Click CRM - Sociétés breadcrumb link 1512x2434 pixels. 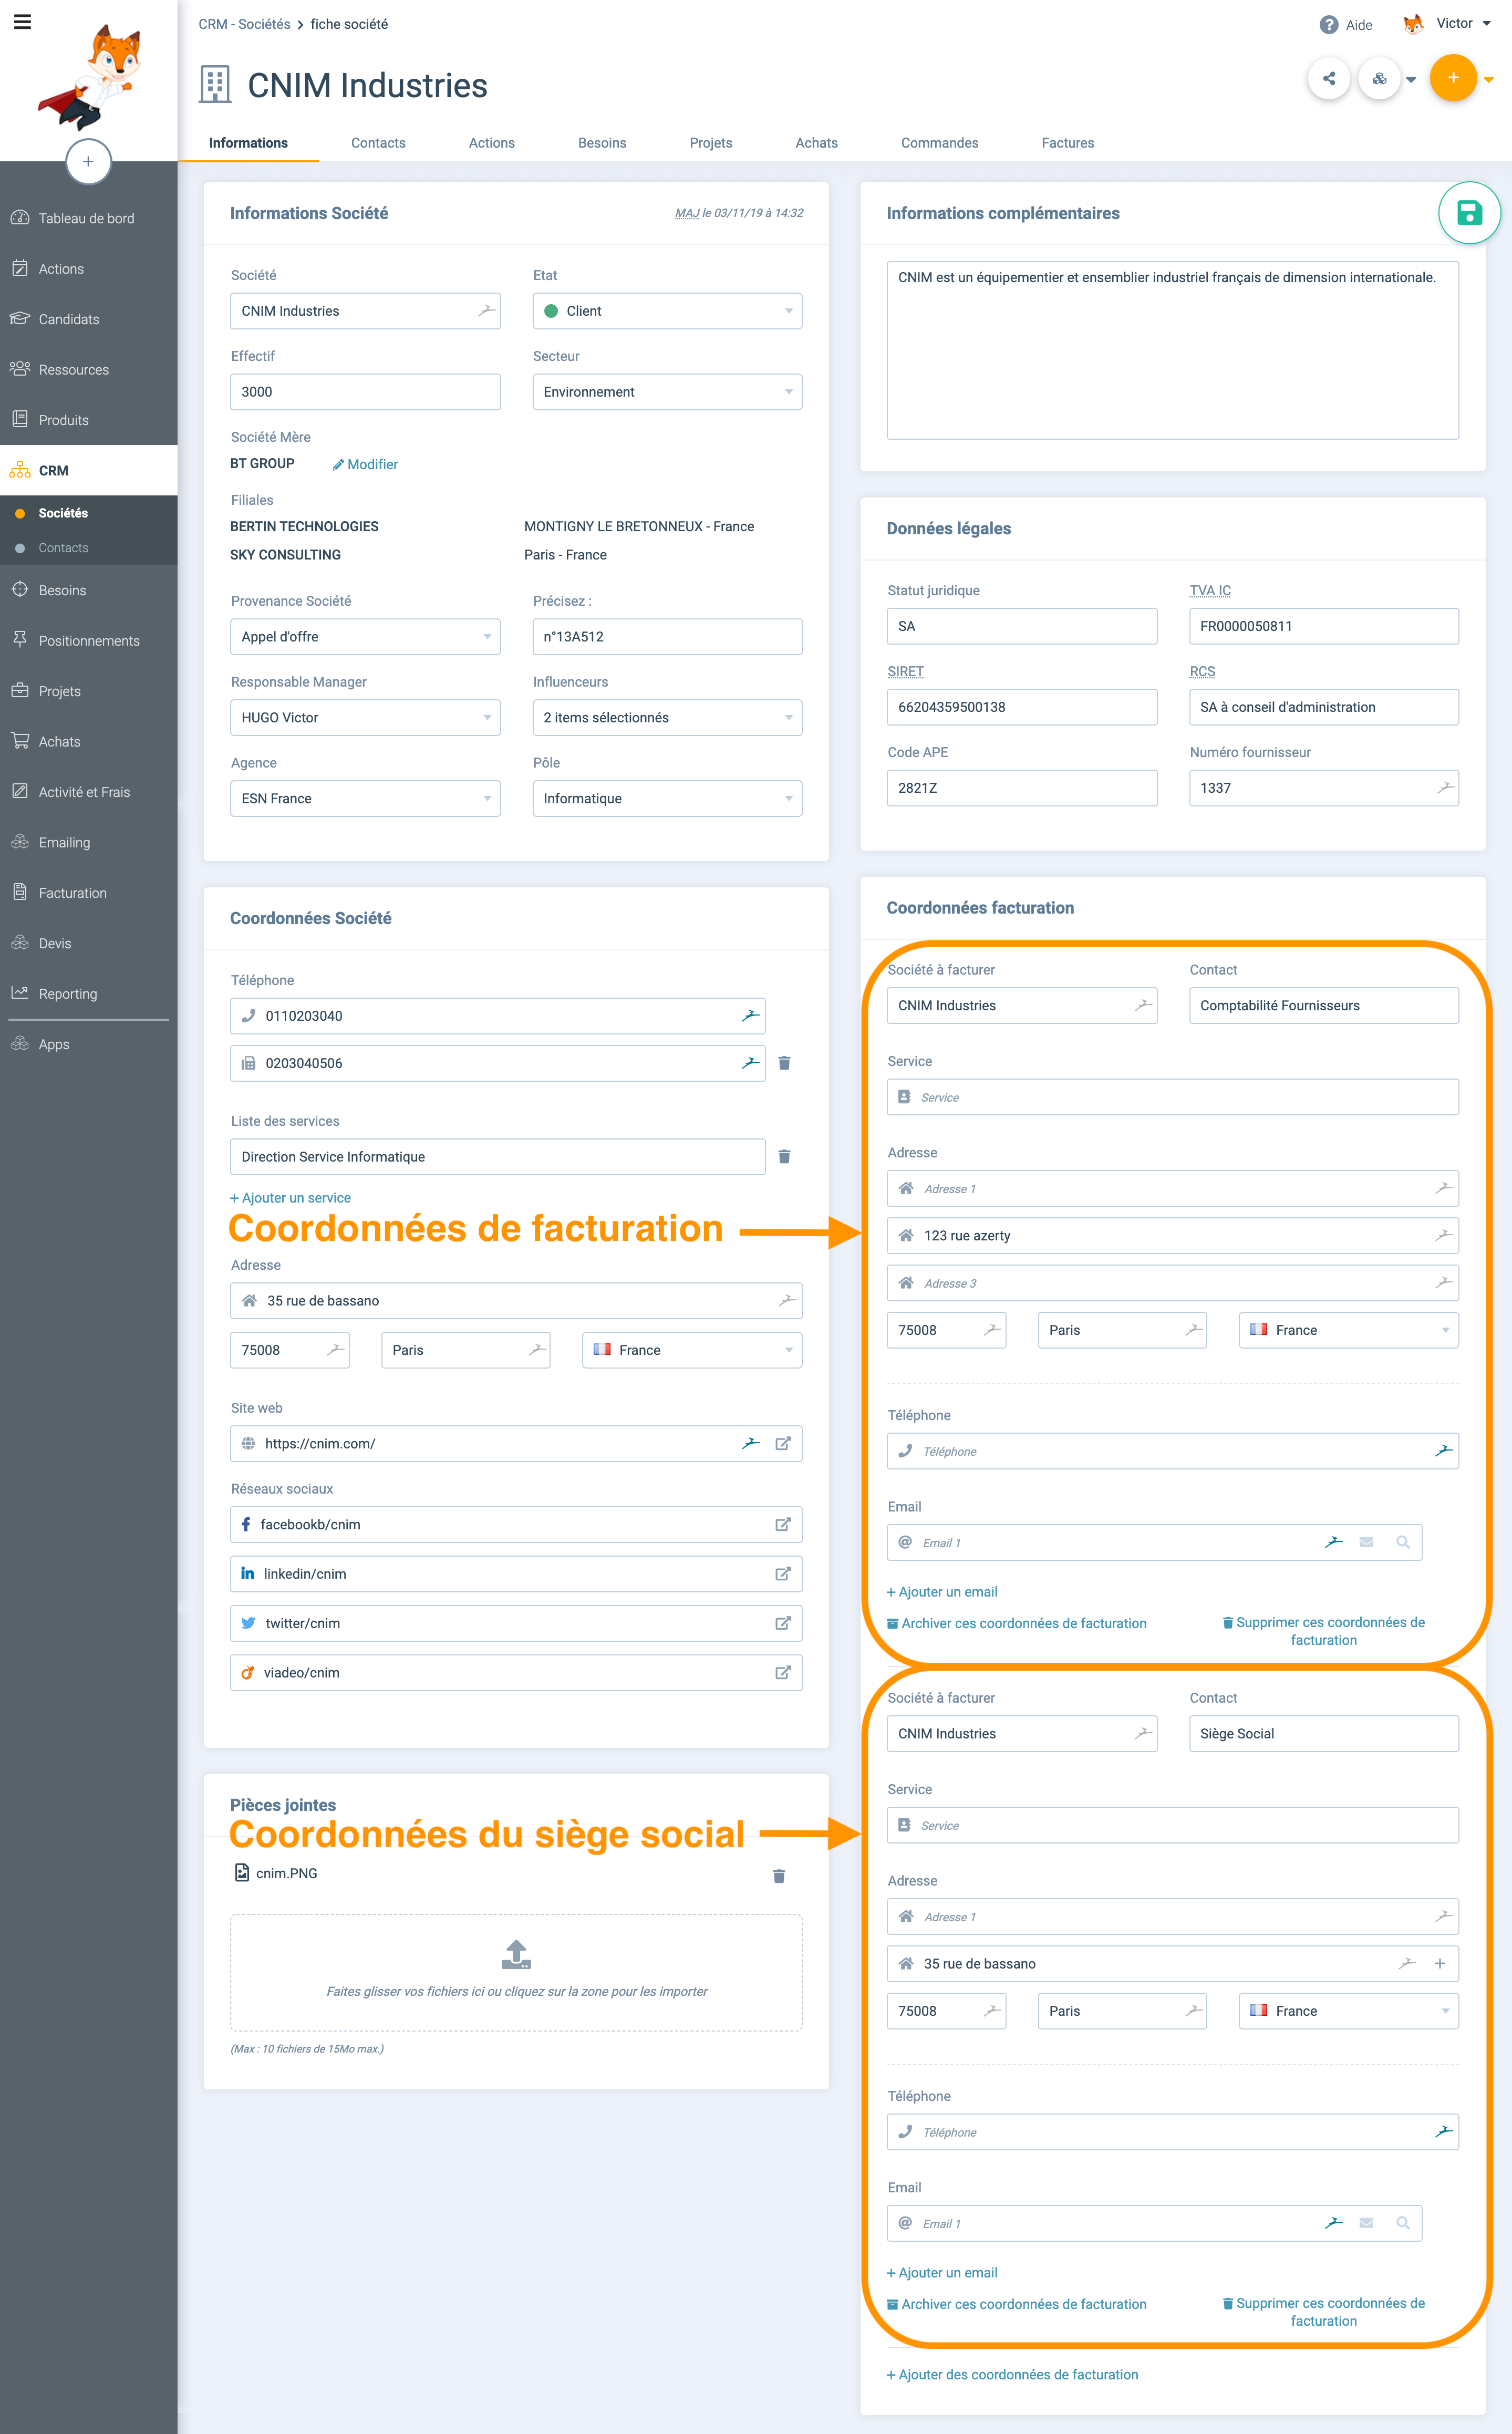click(x=244, y=24)
